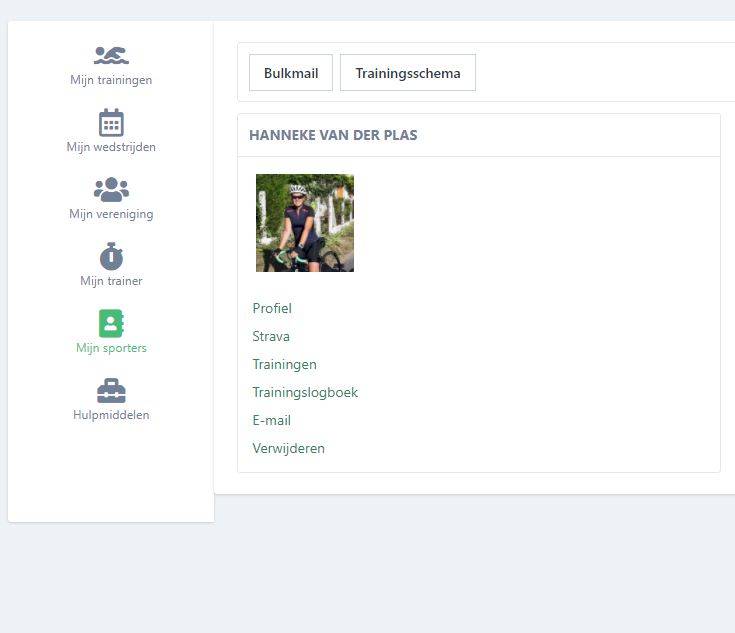Open the Profiel link

[x=272, y=309]
